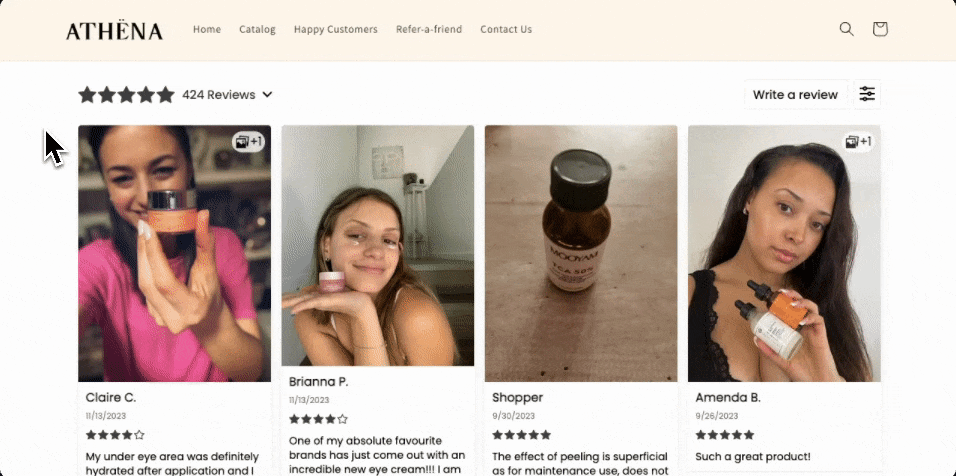View Shopper's brown bottle photo
The height and width of the screenshot is (476, 956).
point(581,253)
